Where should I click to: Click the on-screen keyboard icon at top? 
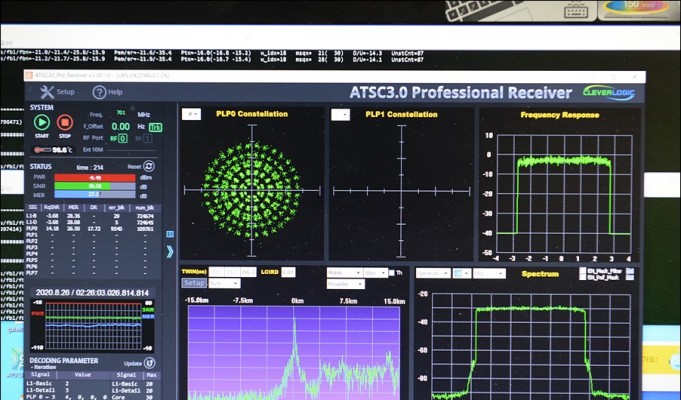(x=576, y=10)
